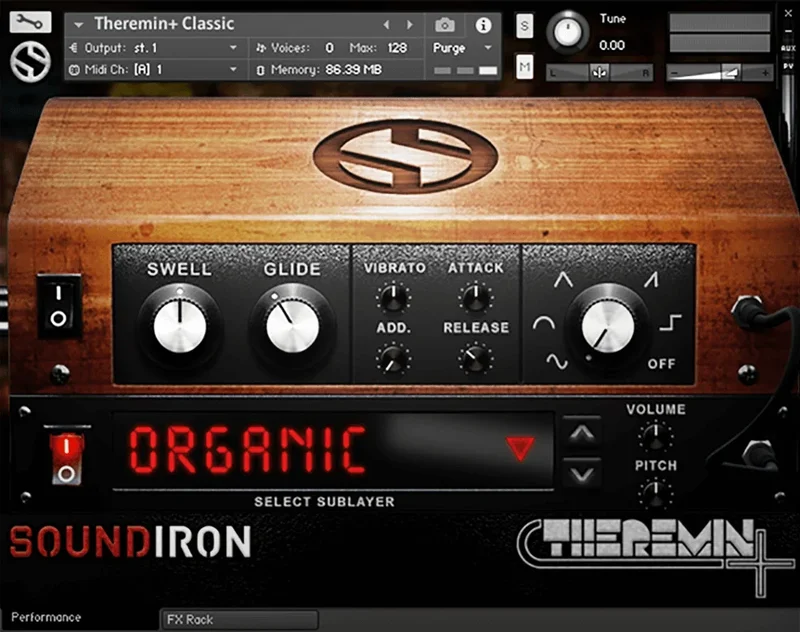Select next sublayer with down arrow
Screen dimensions: 800x632
pyautogui.click(x=582, y=475)
